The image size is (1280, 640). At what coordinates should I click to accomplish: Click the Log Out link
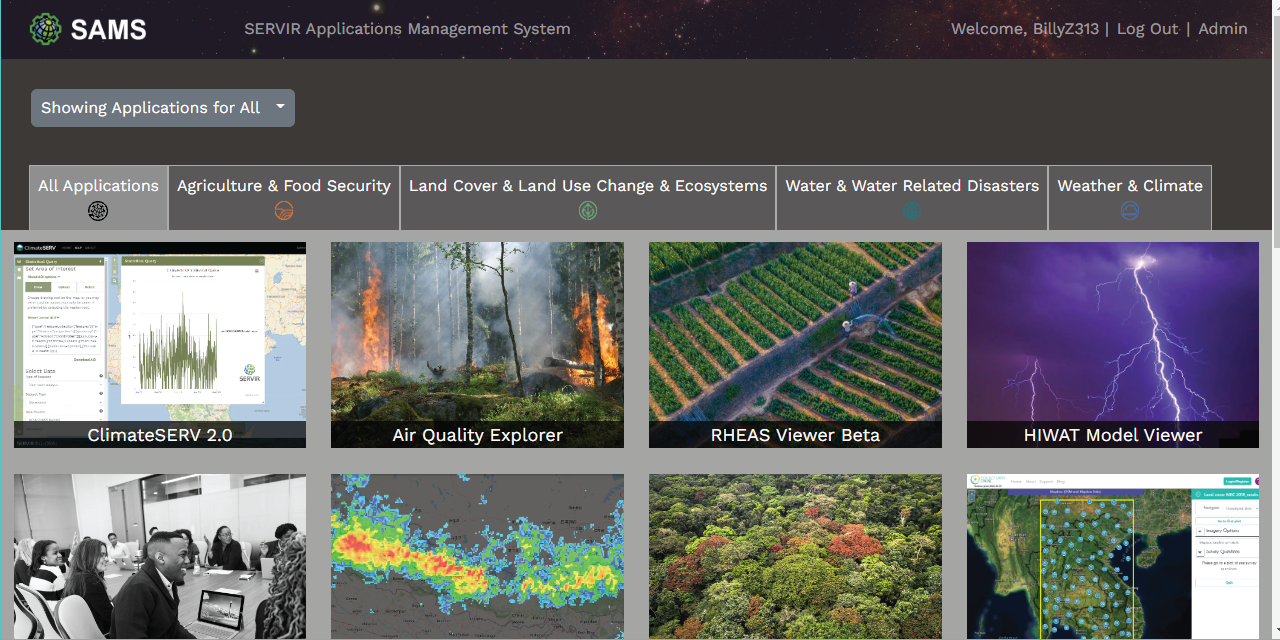tap(1147, 28)
